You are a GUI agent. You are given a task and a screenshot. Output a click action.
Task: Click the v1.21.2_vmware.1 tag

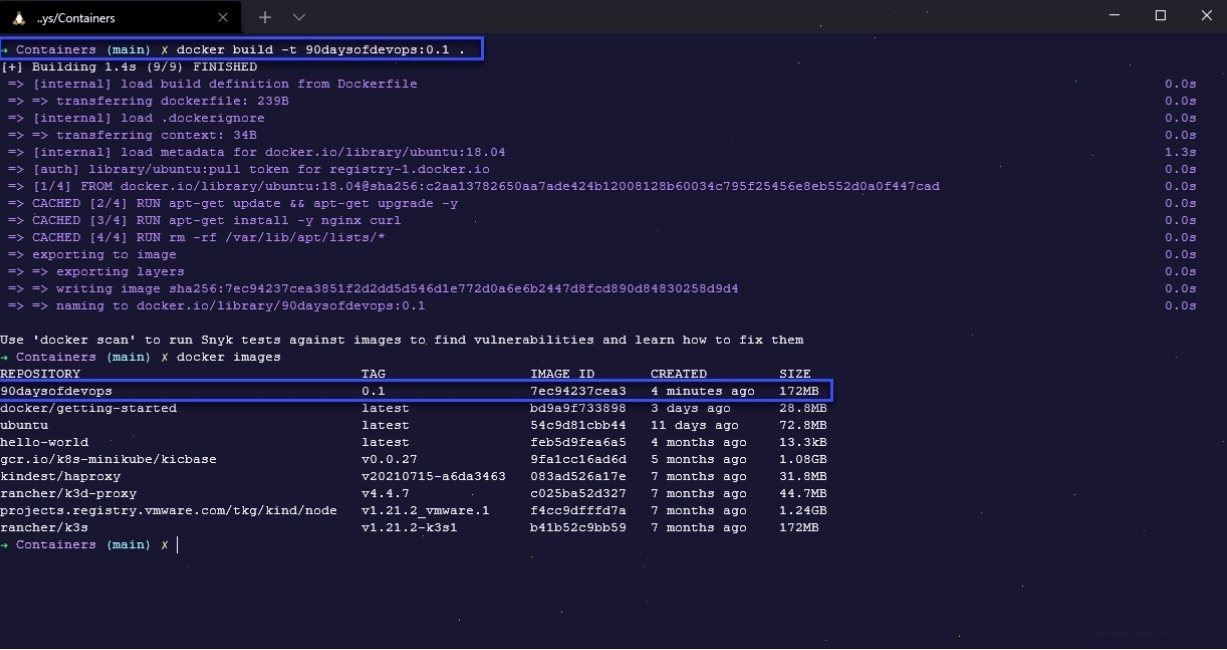point(425,510)
